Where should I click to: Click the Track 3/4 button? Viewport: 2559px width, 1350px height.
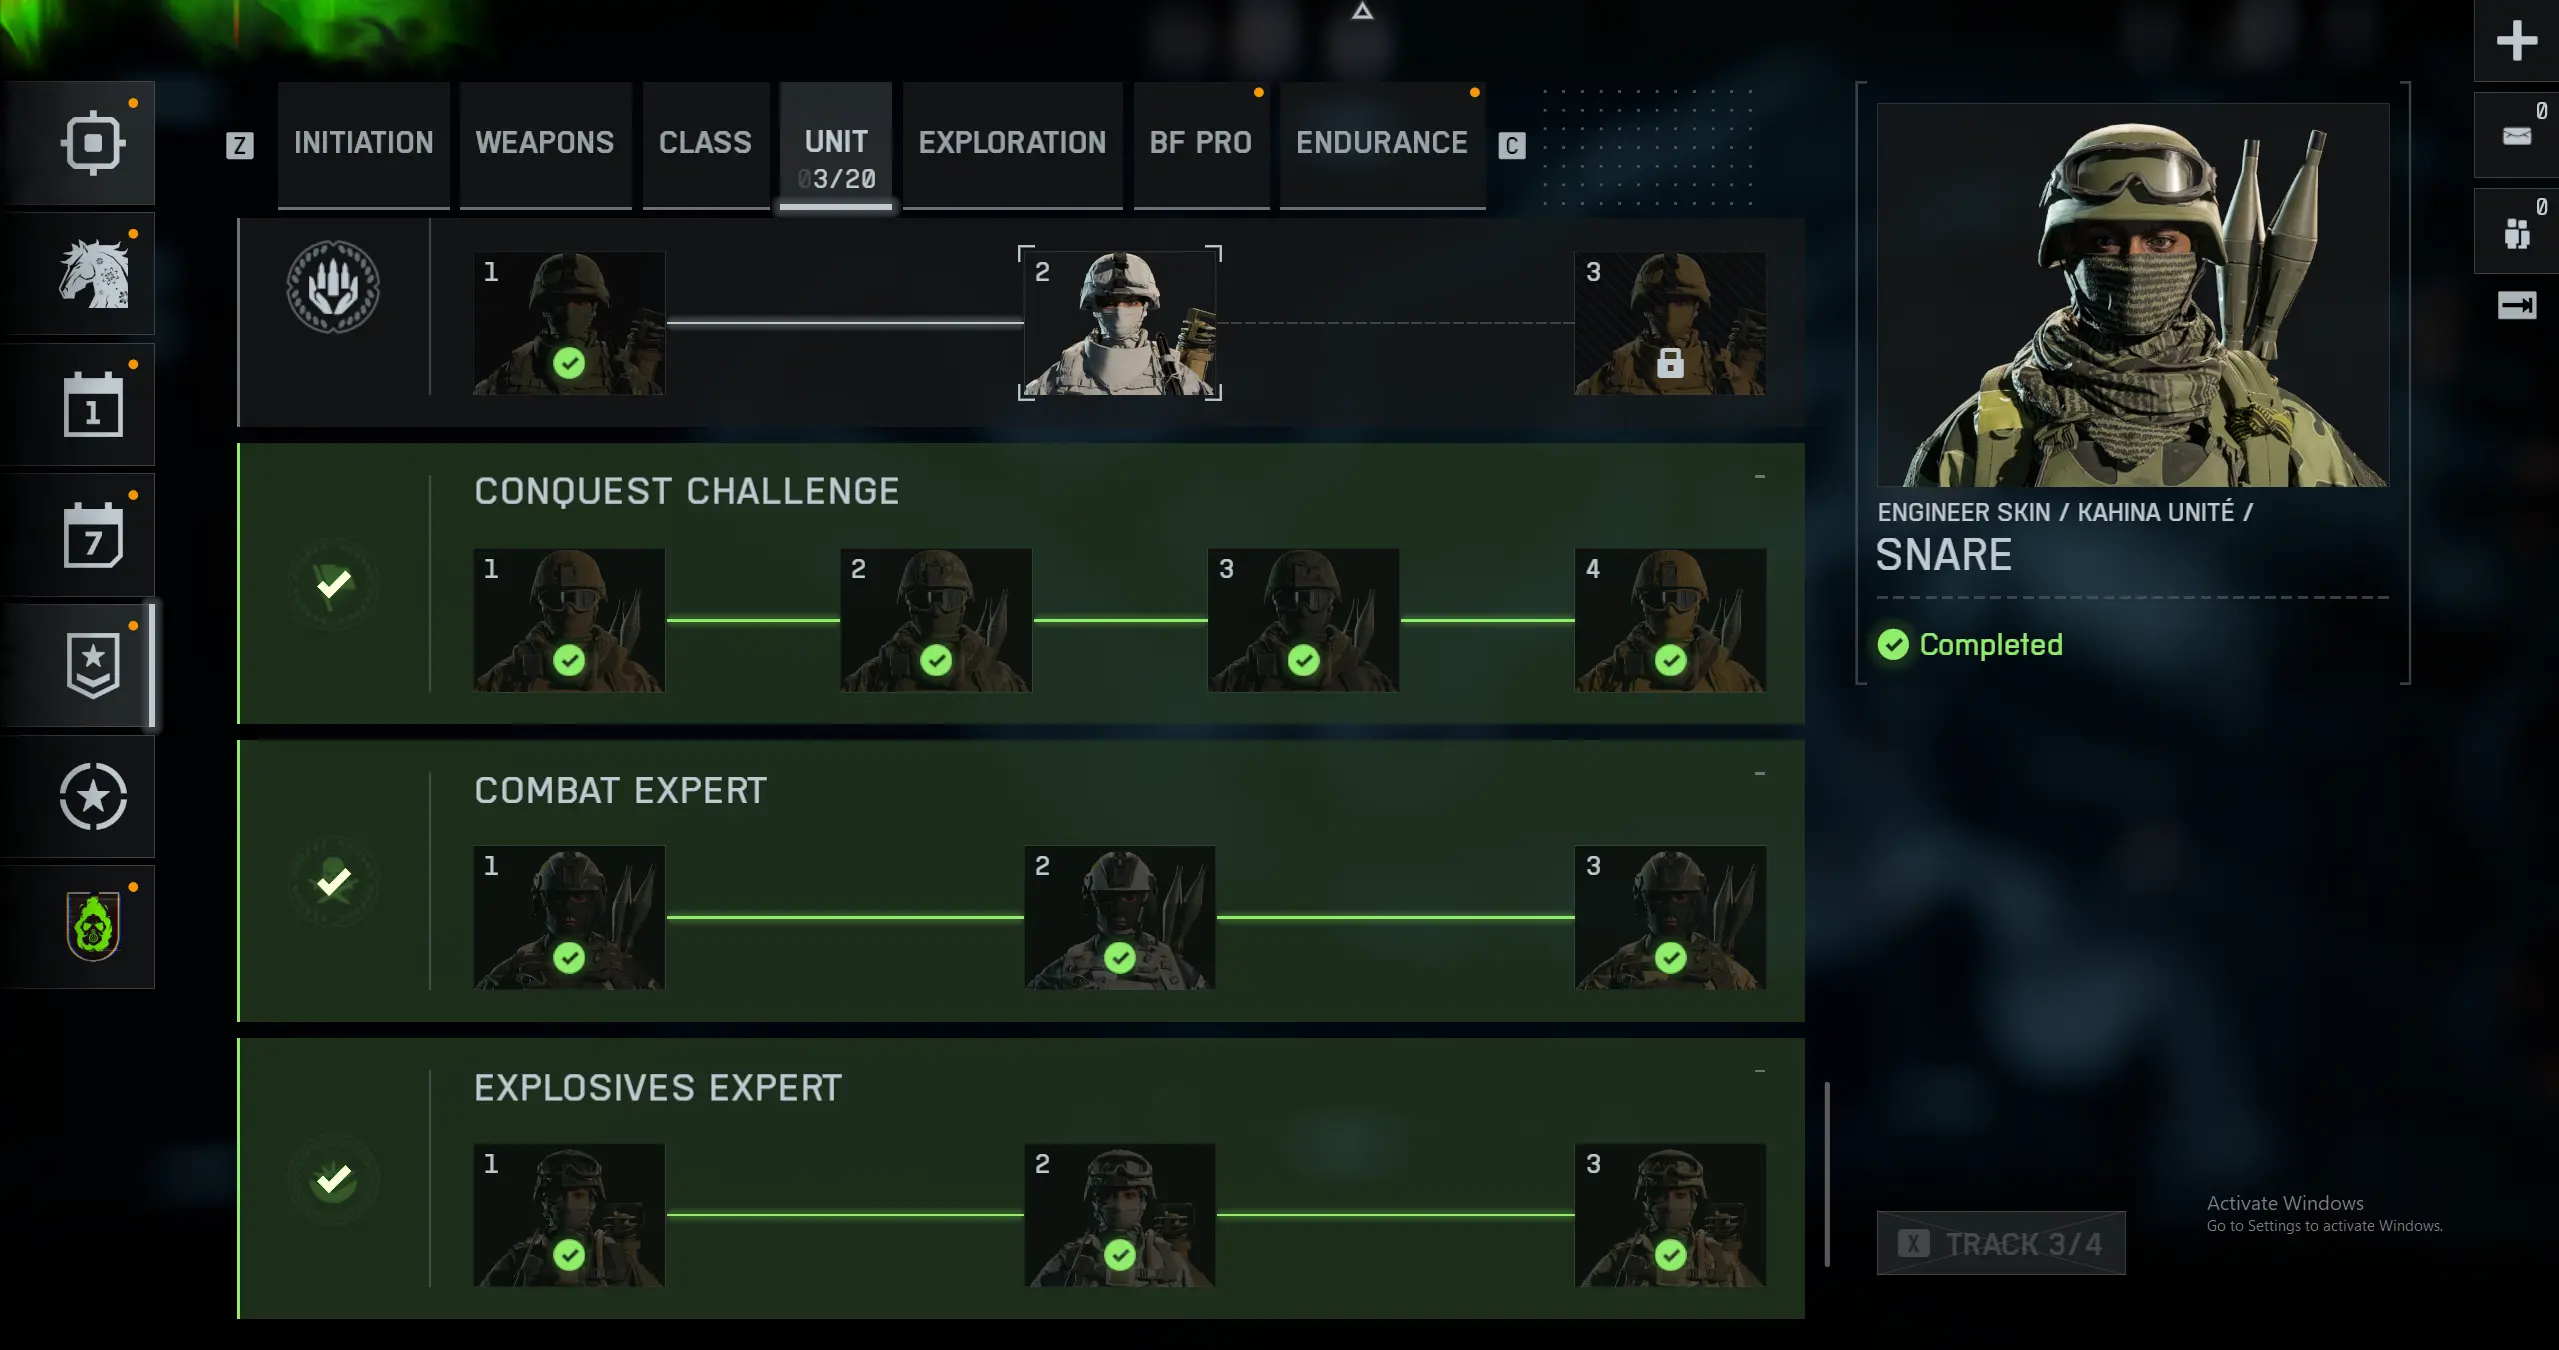tap(2001, 1243)
